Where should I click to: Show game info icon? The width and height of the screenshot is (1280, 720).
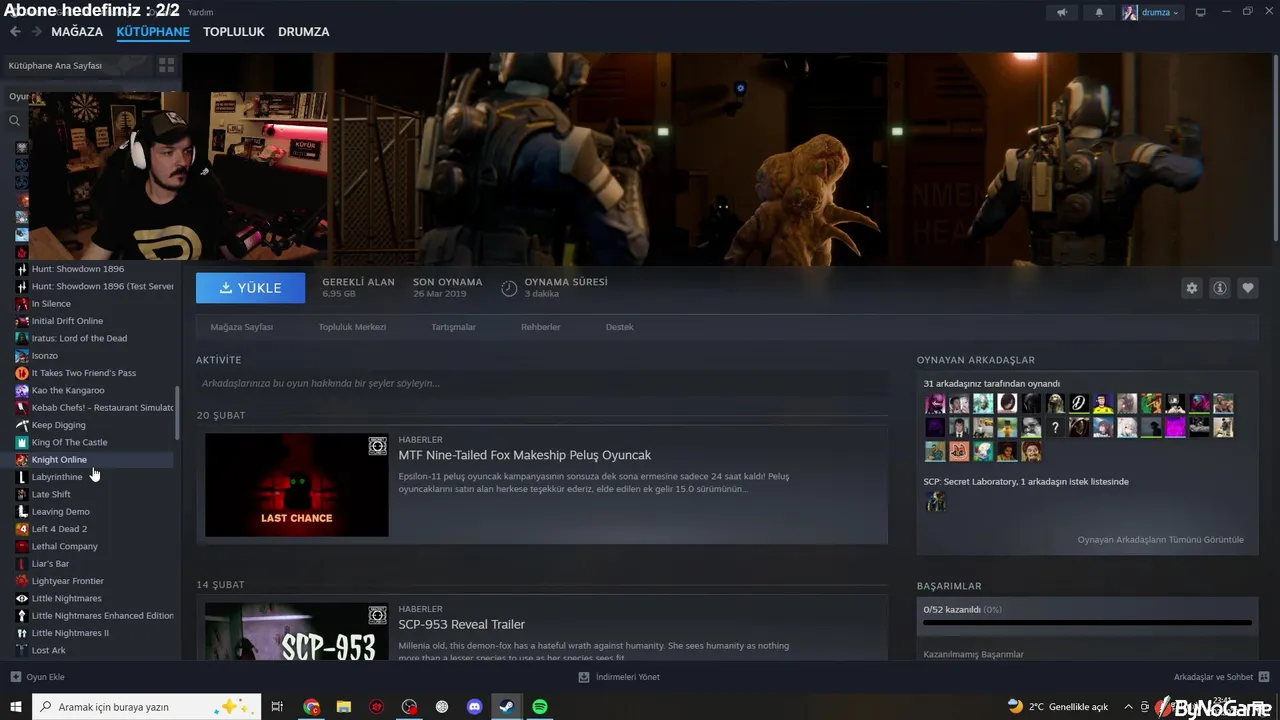pyautogui.click(x=1220, y=288)
